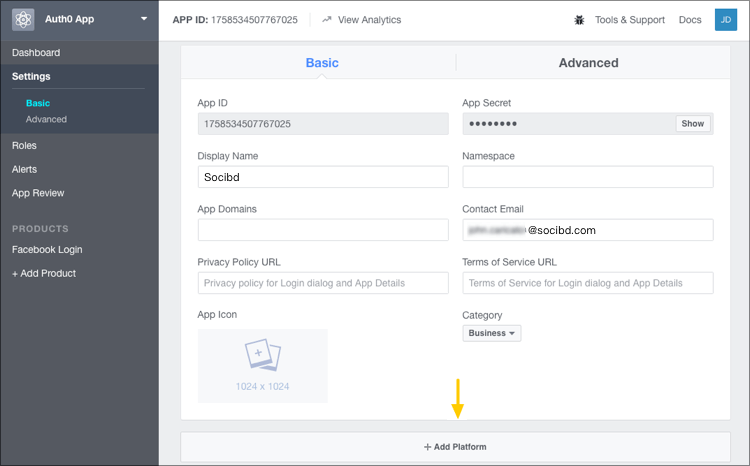The width and height of the screenshot is (750, 466).
Task: Click the bug icon near Tools & Support
Action: pos(579,20)
